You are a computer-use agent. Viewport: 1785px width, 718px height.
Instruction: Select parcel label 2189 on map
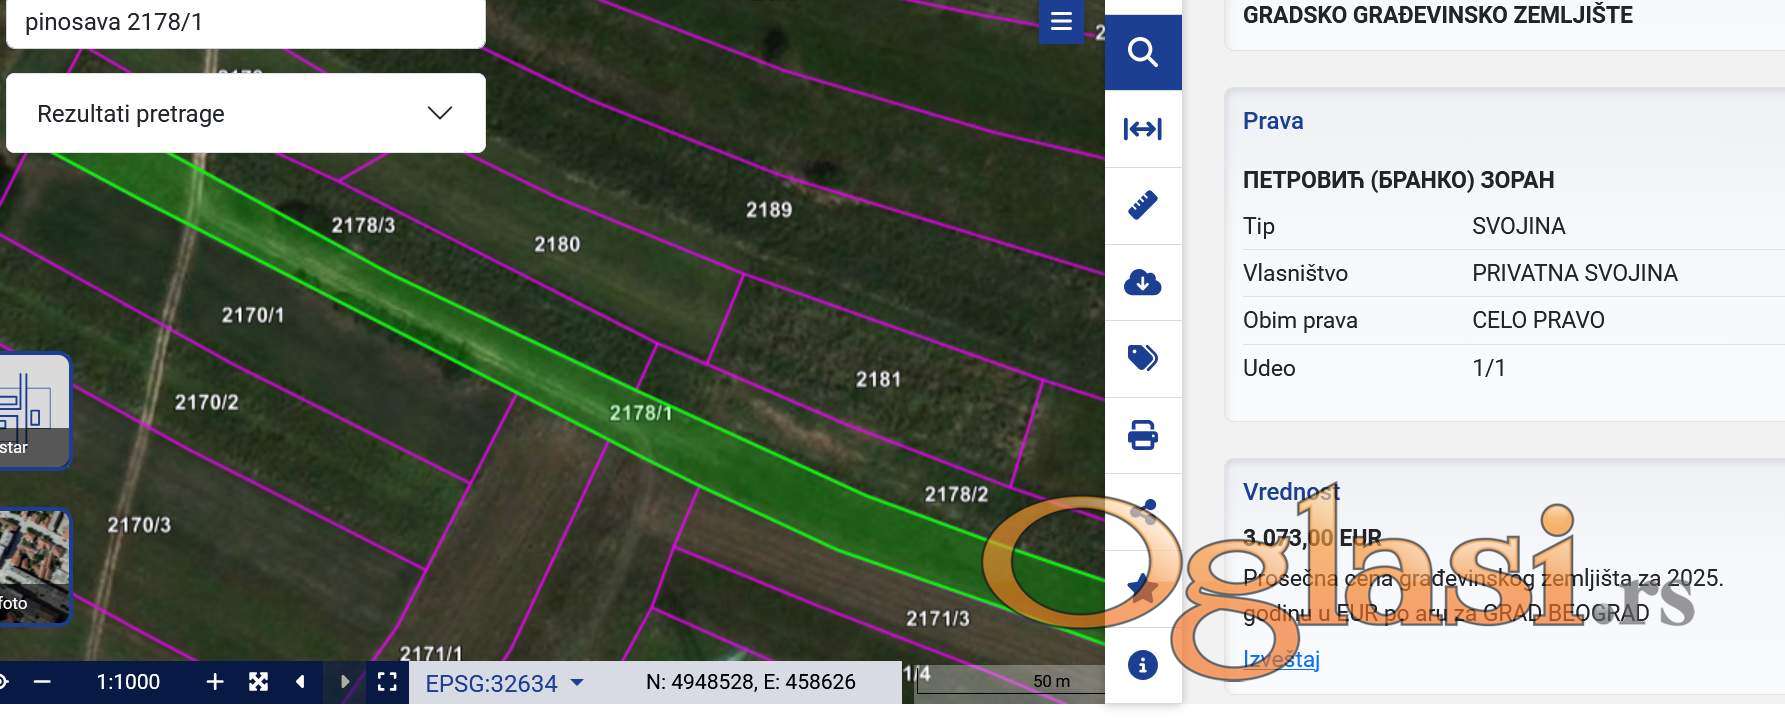coord(769,209)
